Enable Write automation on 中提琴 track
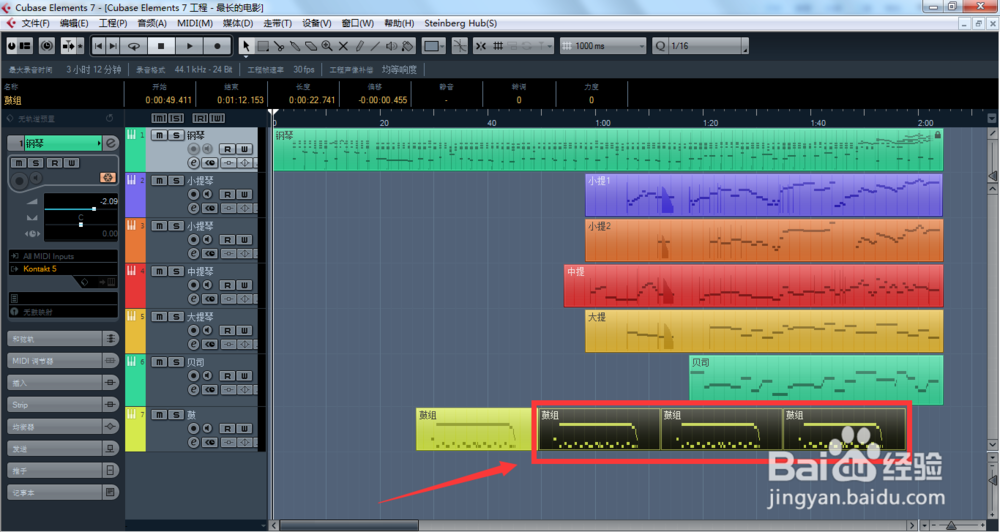The width and height of the screenshot is (1000, 532). [244, 285]
